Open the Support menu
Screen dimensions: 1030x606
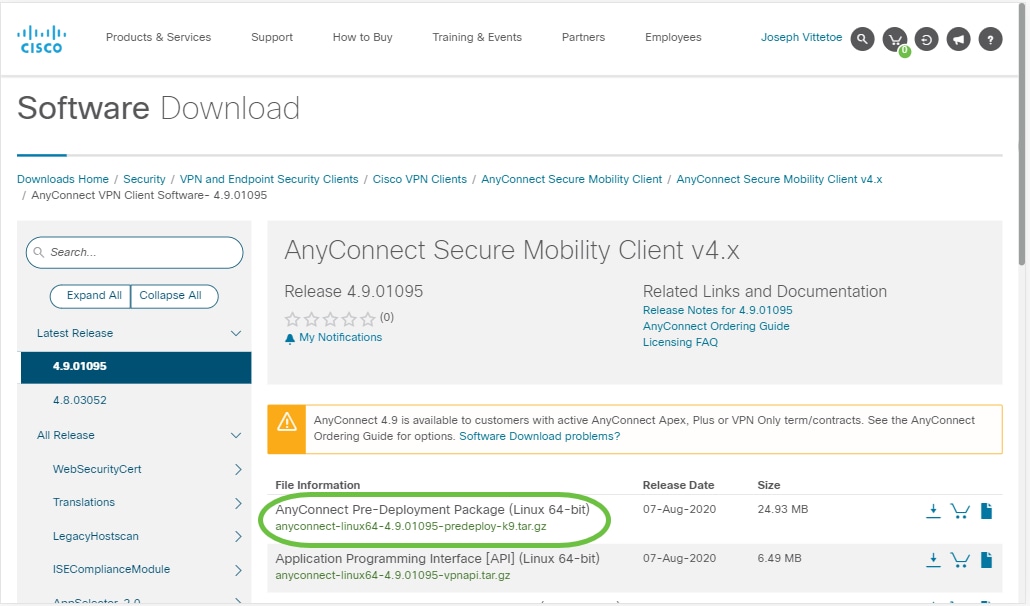click(x=272, y=37)
